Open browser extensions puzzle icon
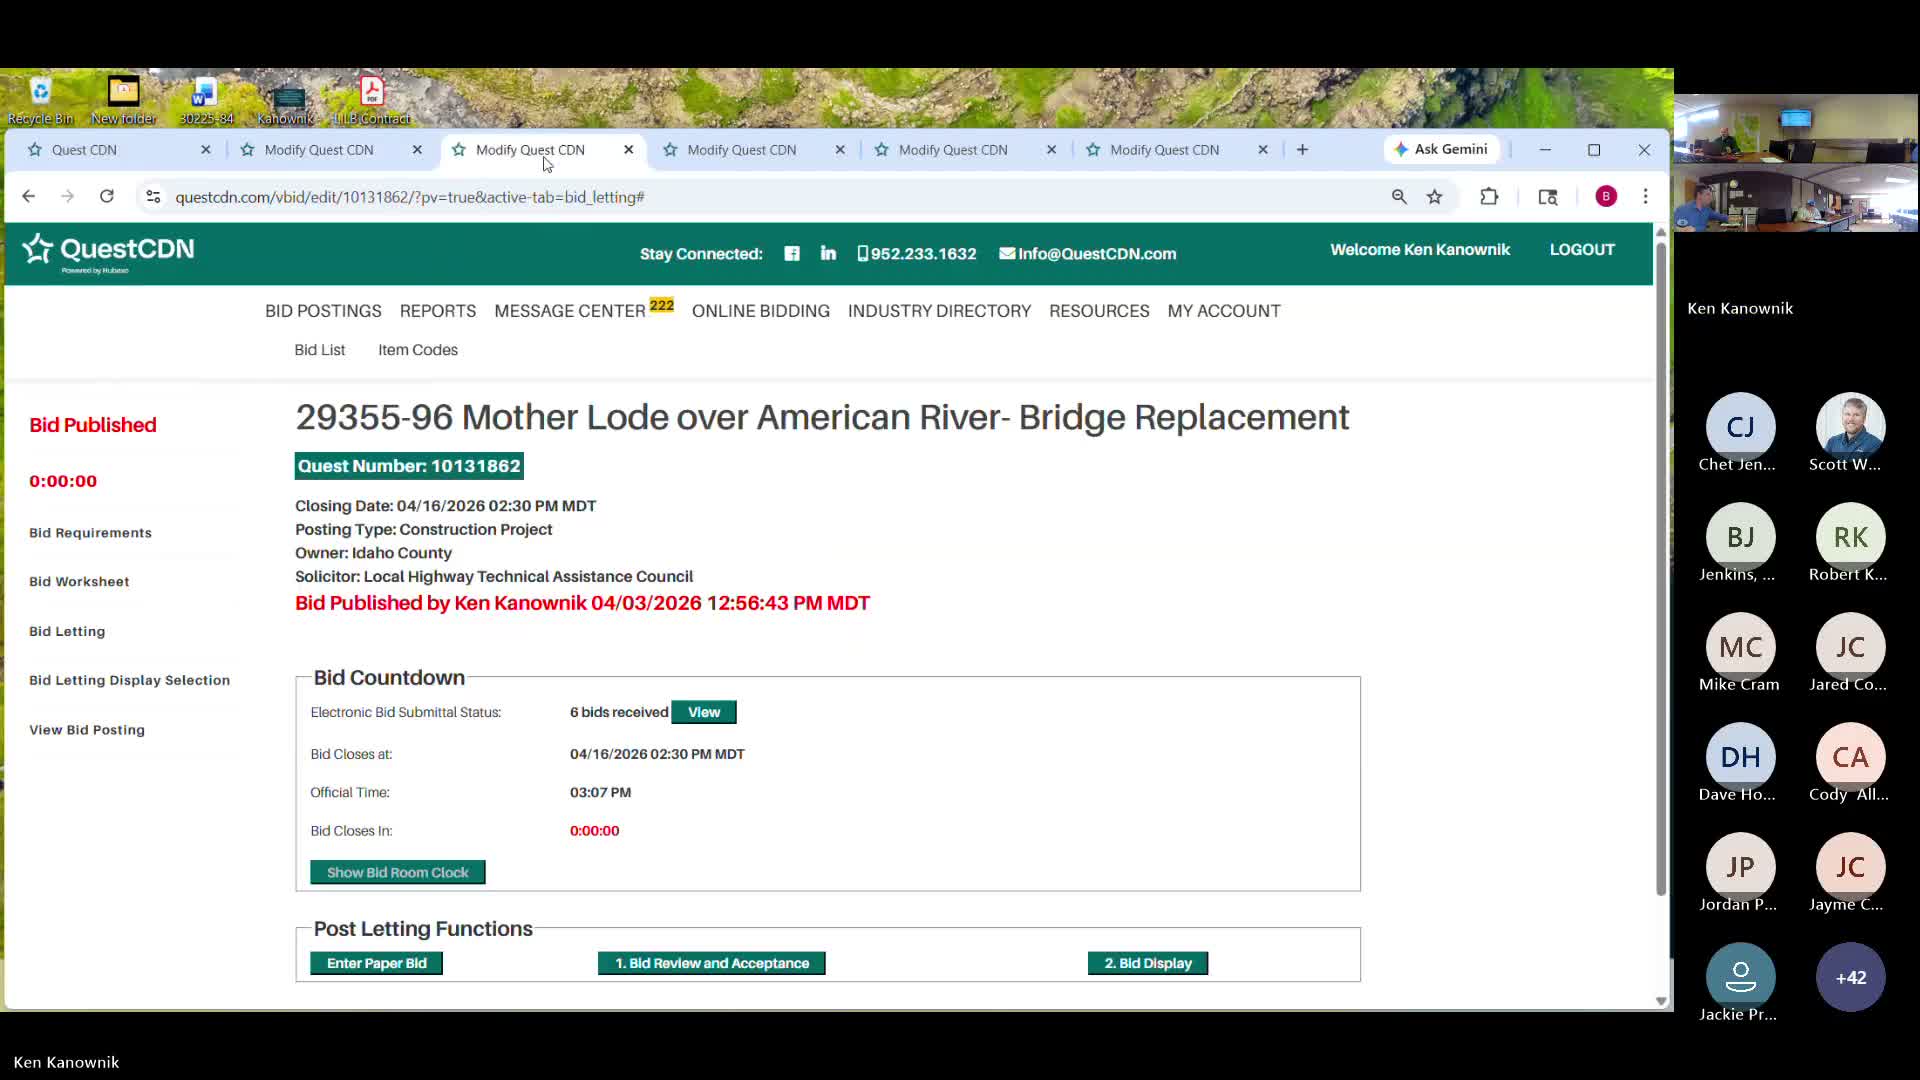Image resolution: width=1920 pixels, height=1080 pixels. pos(1489,197)
